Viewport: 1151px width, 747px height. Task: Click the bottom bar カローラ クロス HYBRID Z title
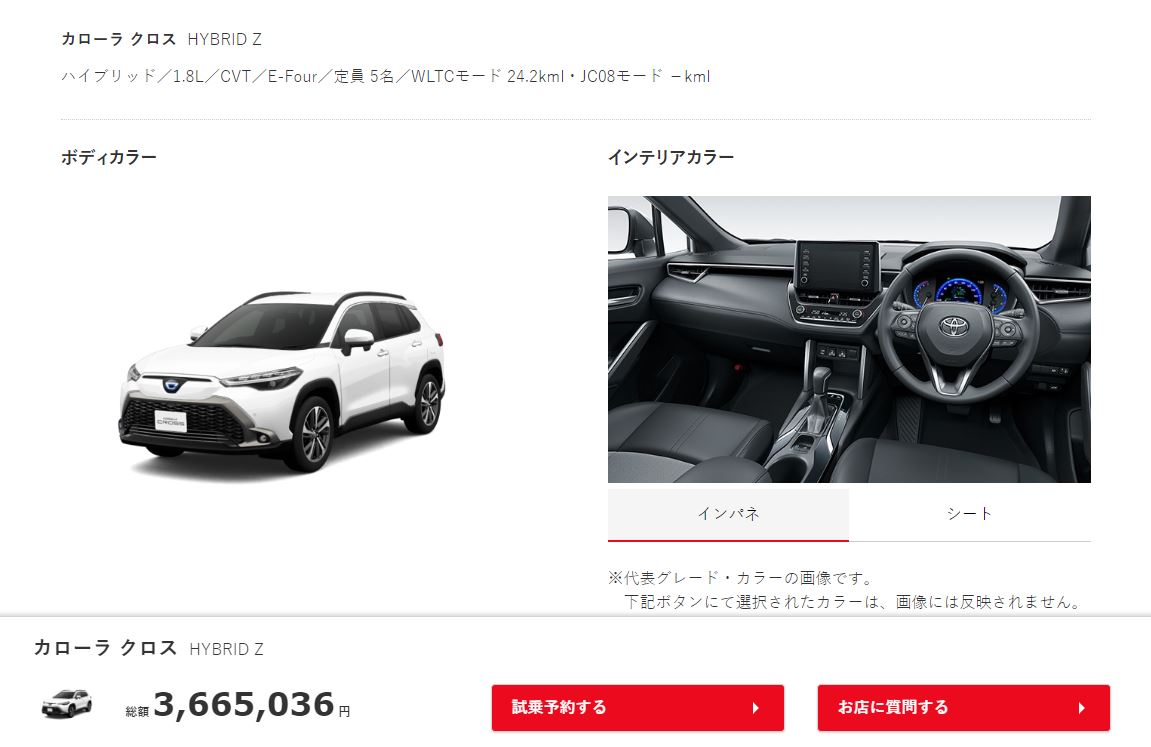(149, 648)
